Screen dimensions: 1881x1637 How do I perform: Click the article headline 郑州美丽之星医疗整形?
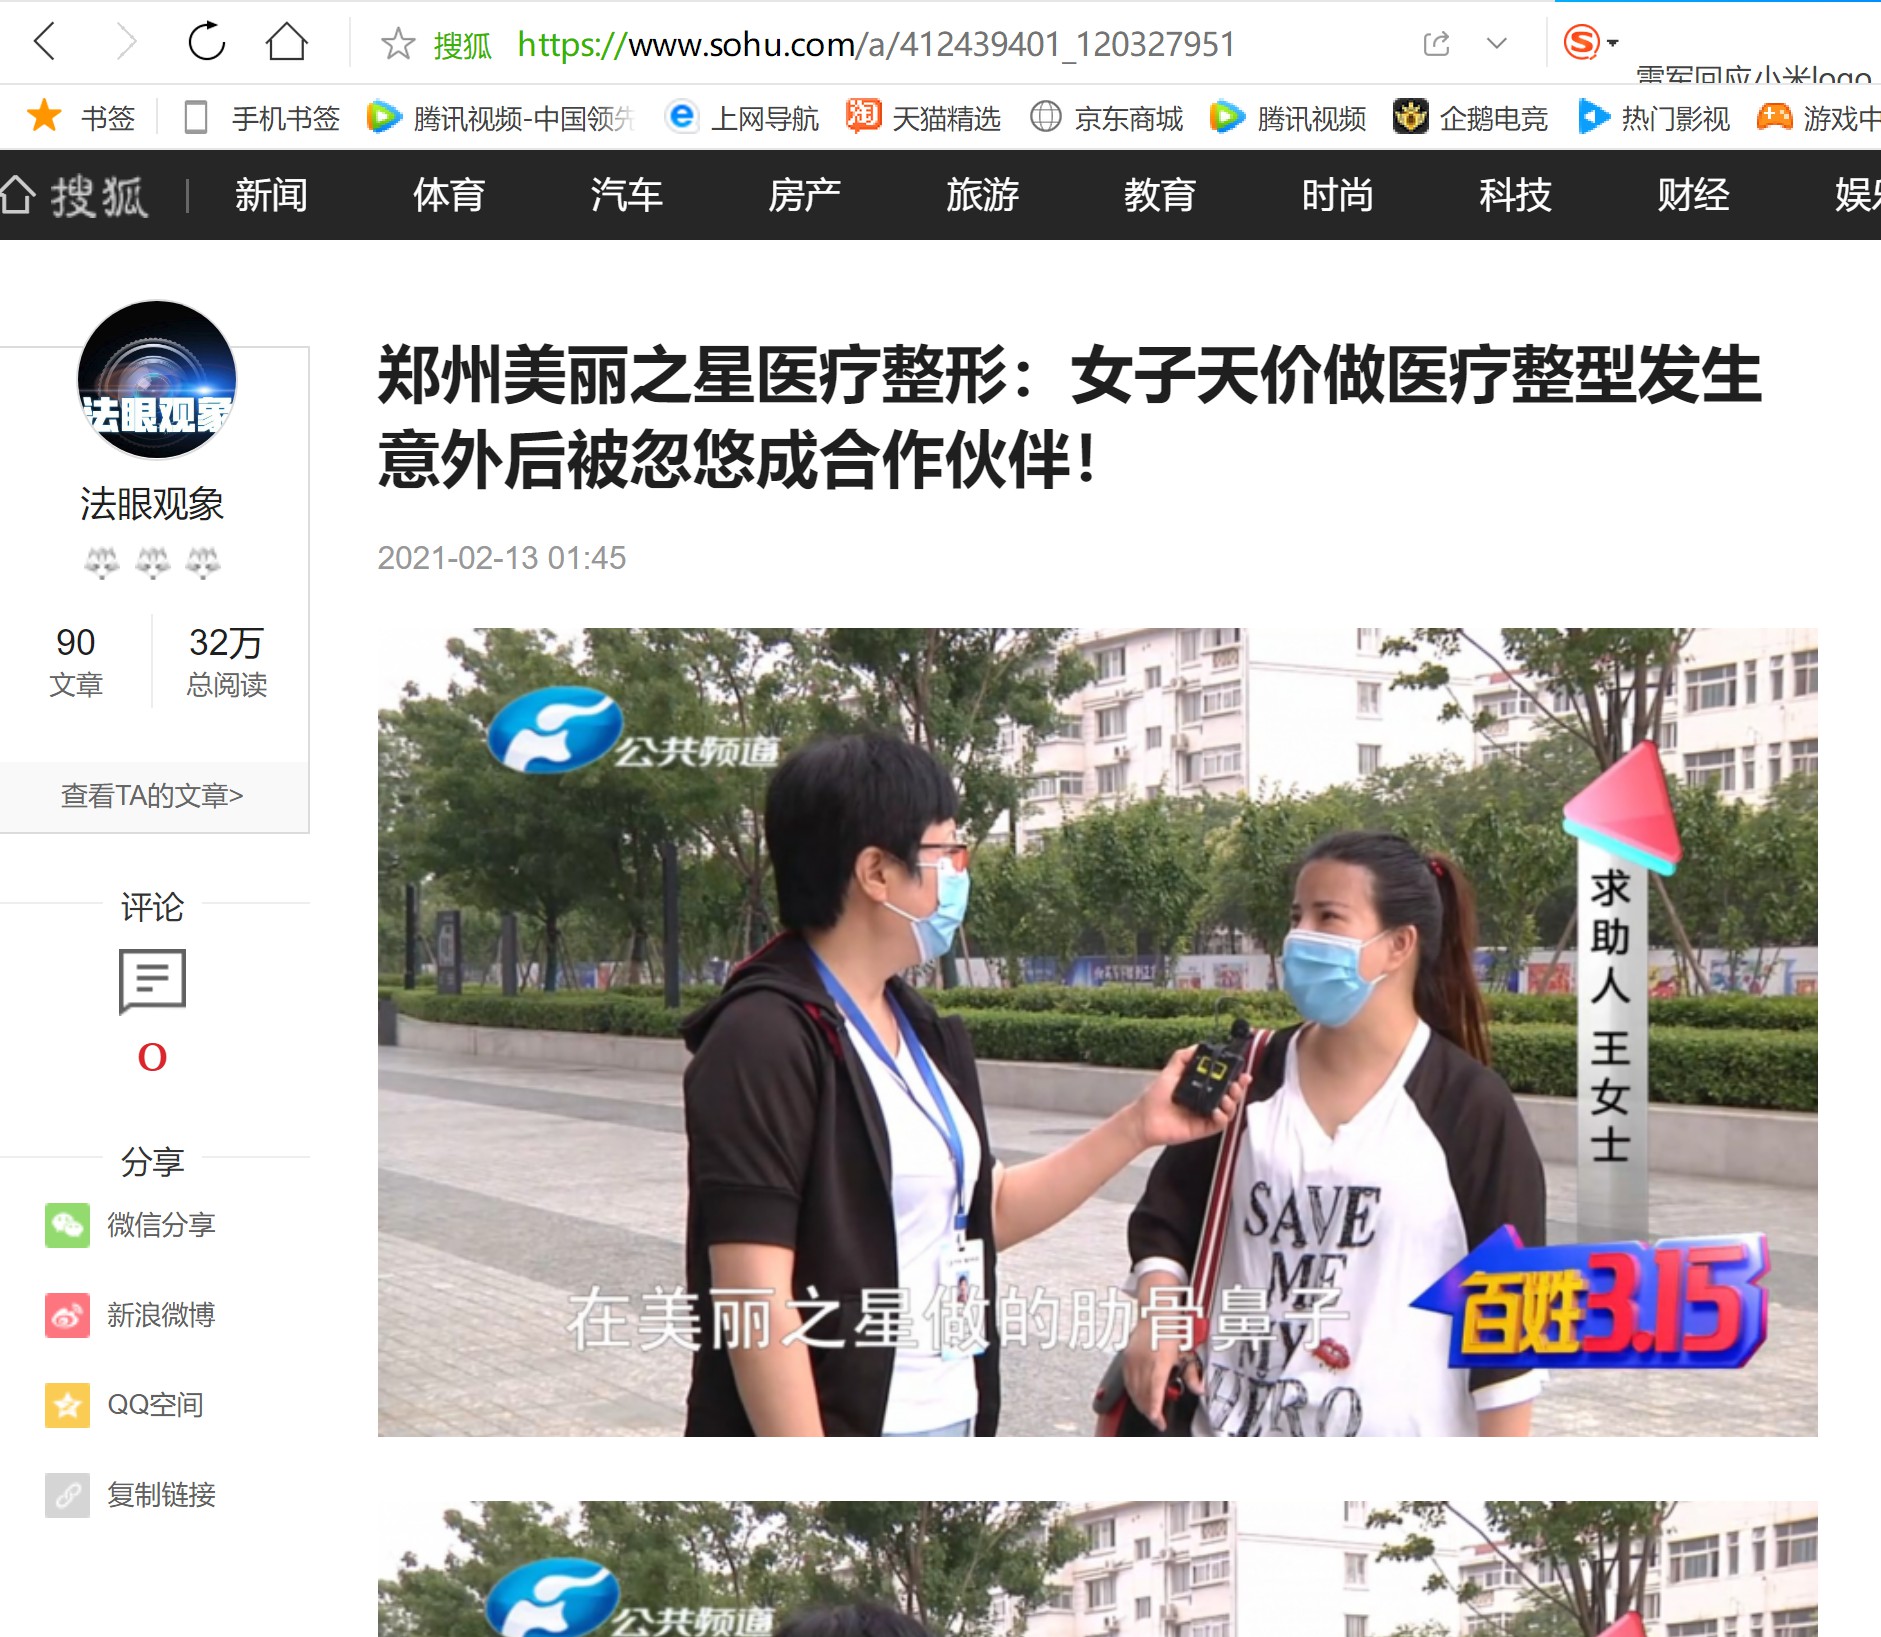tap(1070, 418)
